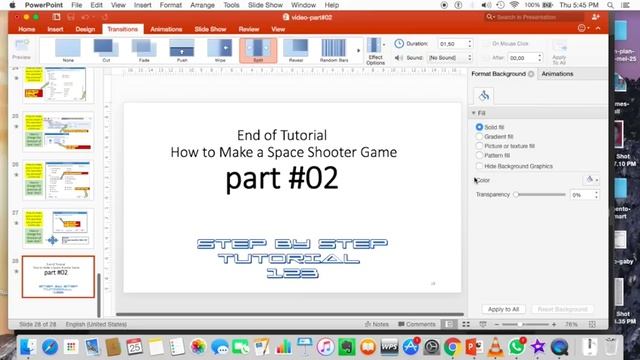
Task: Switch to the Design tab
Action: 85,29
